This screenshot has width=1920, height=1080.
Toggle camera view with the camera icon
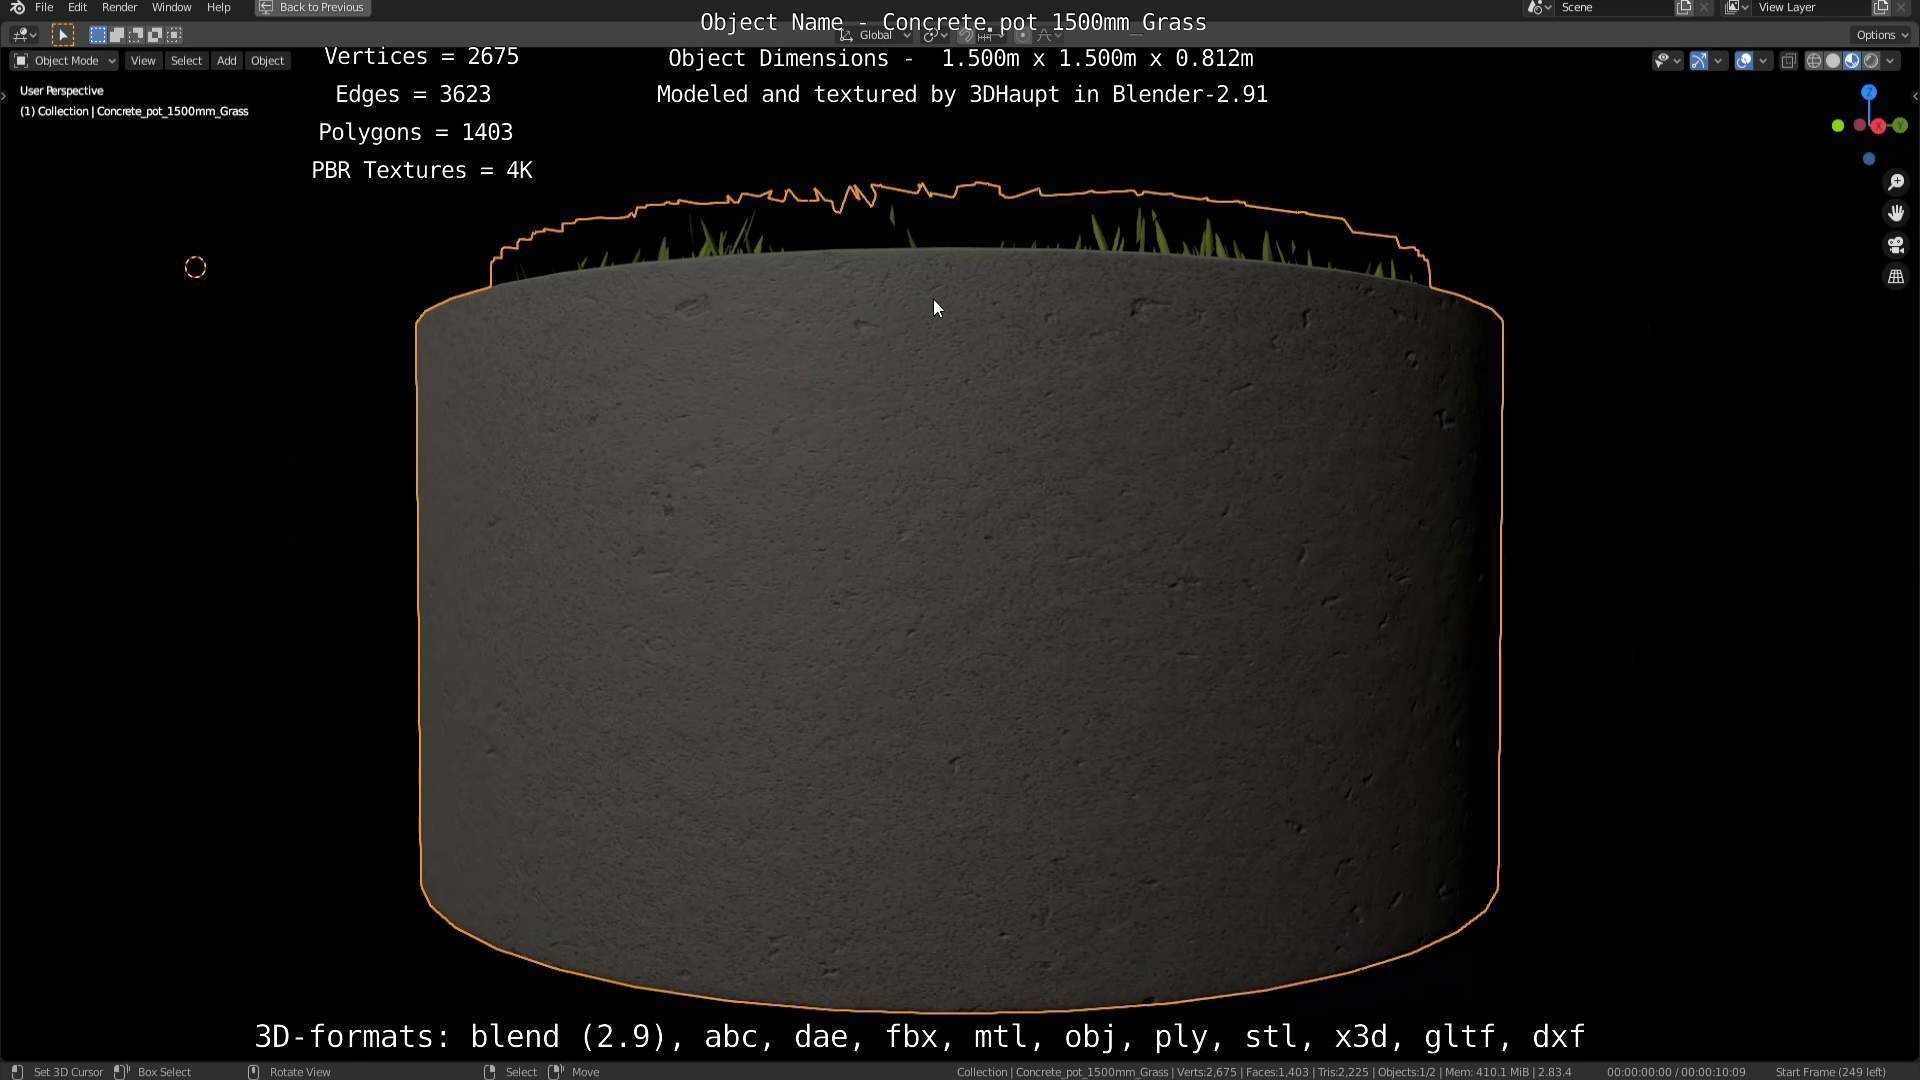click(1895, 245)
